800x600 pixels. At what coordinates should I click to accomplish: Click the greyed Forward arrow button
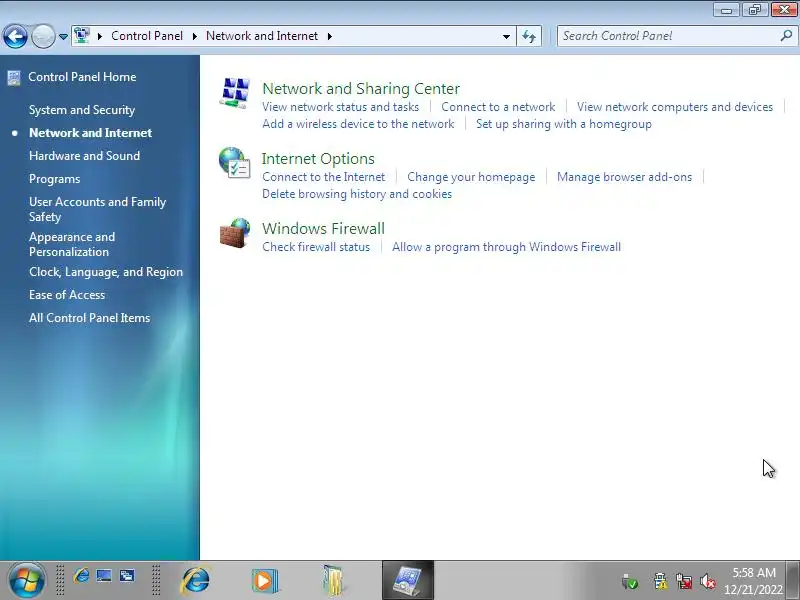pyautogui.click(x=43, y=36)
